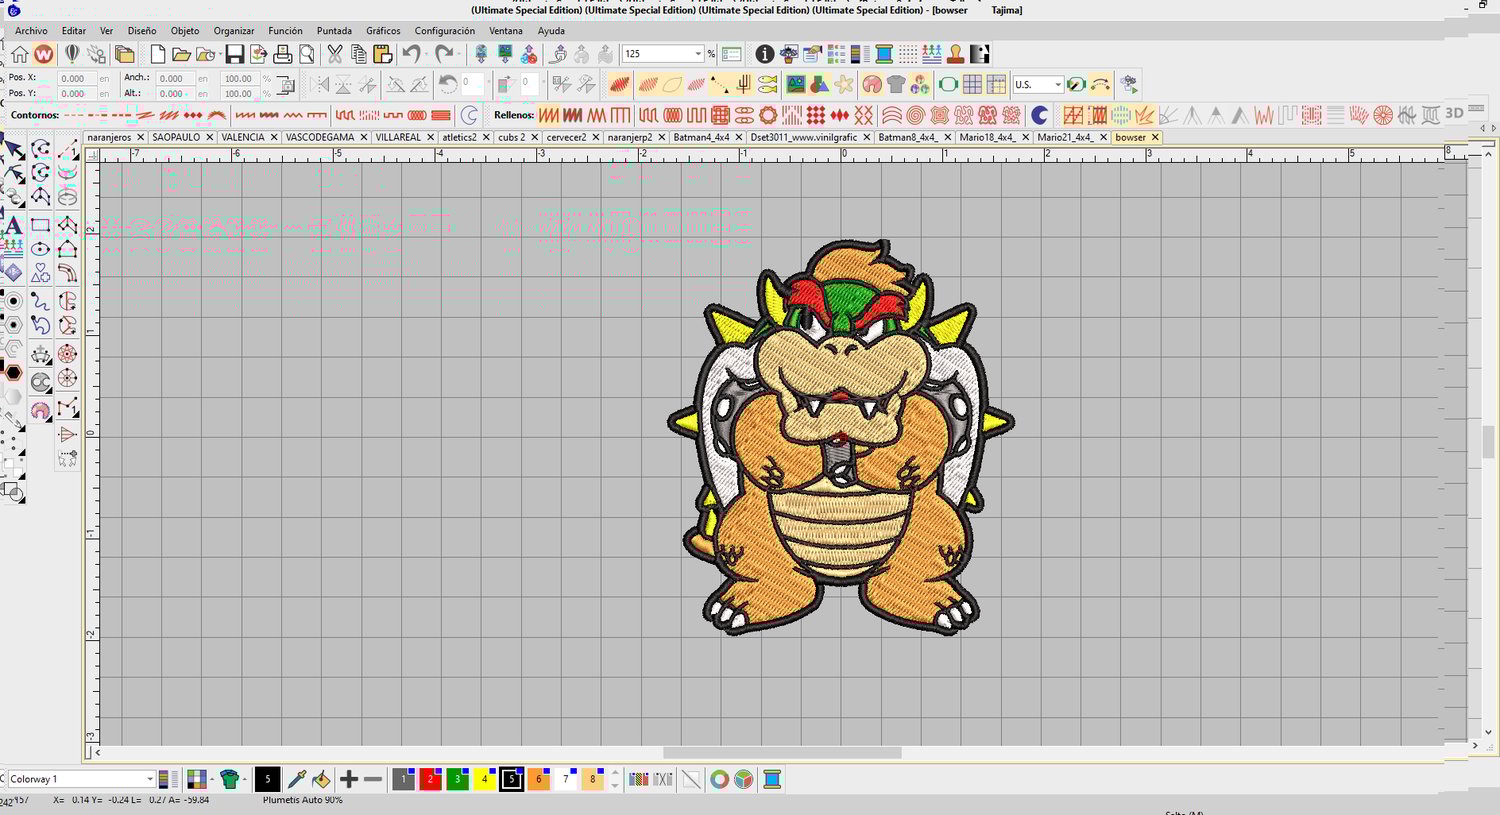Viewport: 1500px width, 815px height.
Task: Paste from clipboard icon
Action: pyautogui.click(x=383, y=54)
